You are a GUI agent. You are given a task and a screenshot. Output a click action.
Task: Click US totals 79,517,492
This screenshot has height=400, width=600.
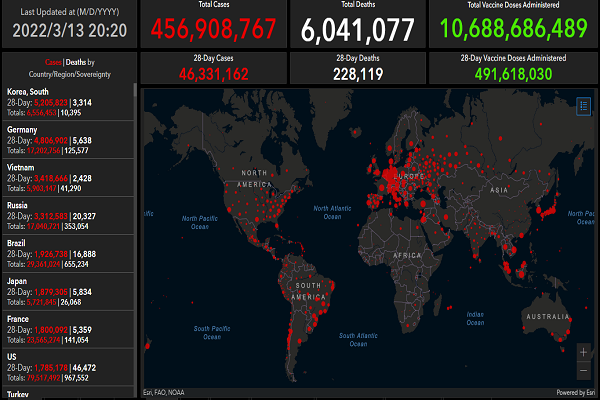[x=44, y=378]
